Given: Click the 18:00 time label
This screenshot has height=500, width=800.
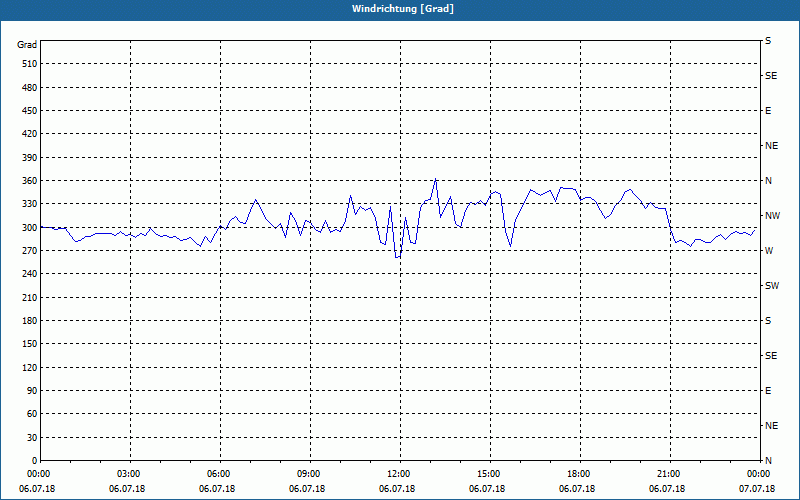Looking at the screenshot, I should pyautogui.click(x=577, y=474).
